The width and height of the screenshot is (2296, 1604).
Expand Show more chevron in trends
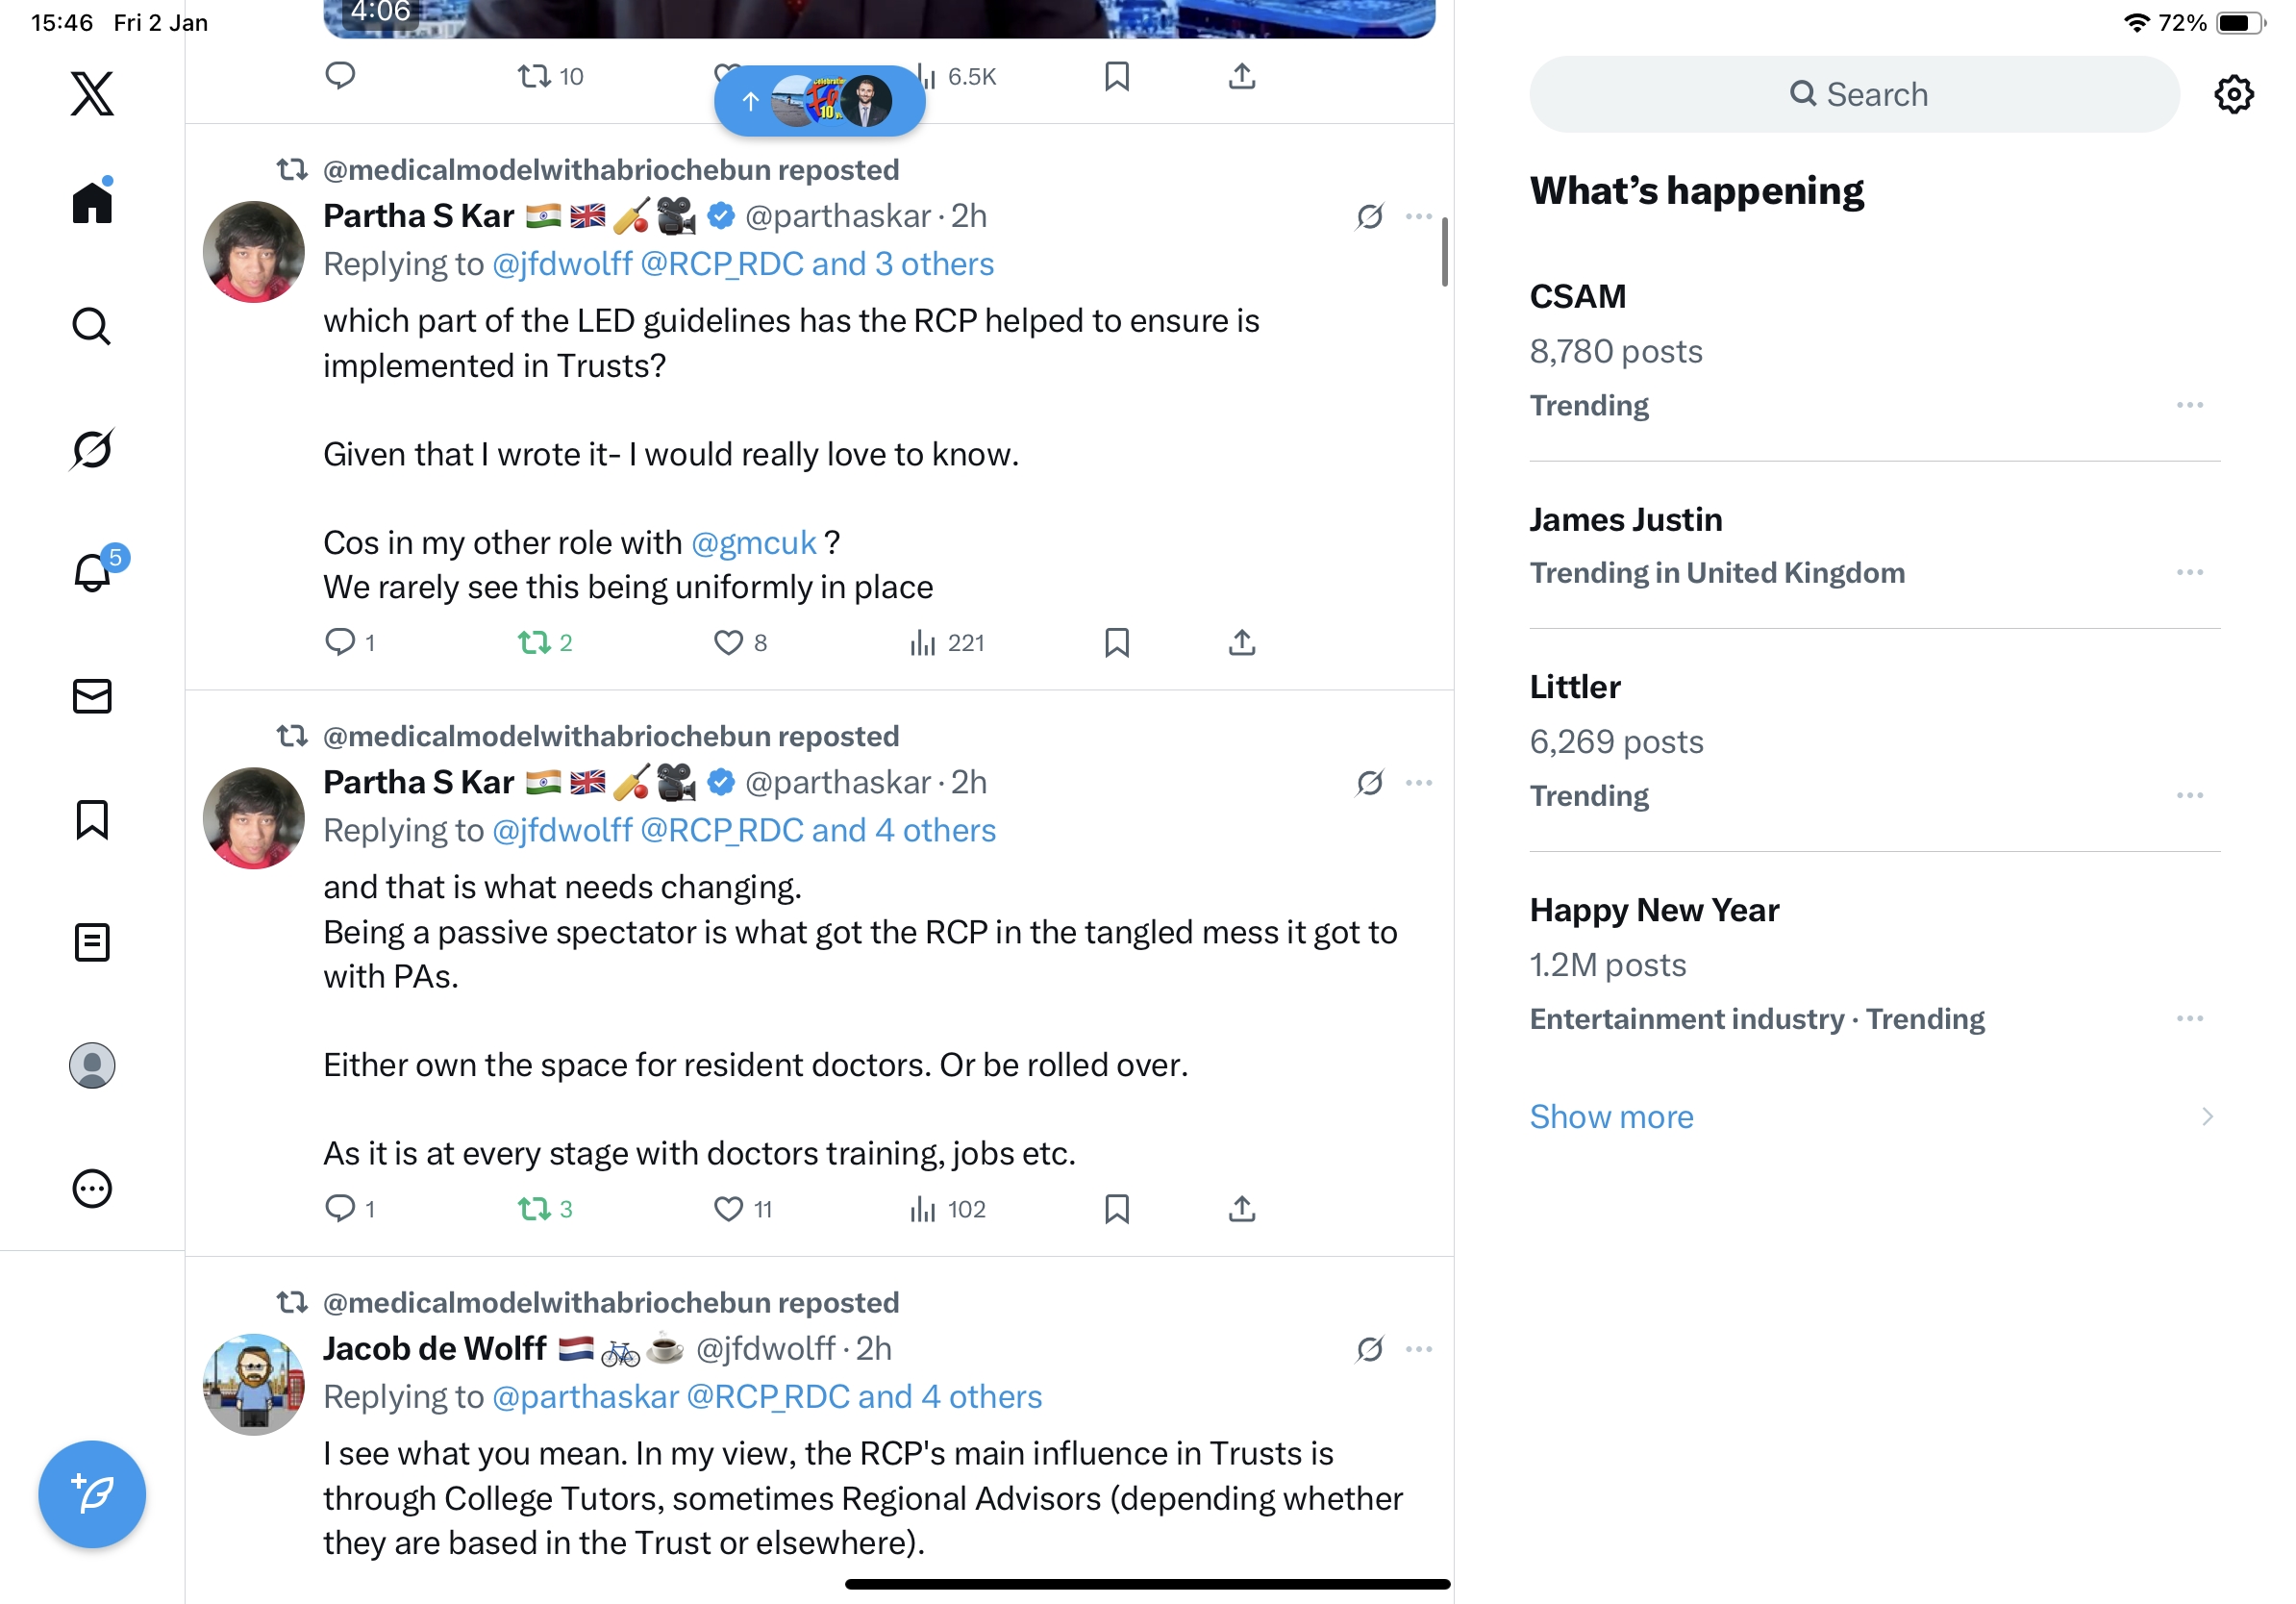point(2207,1116)
